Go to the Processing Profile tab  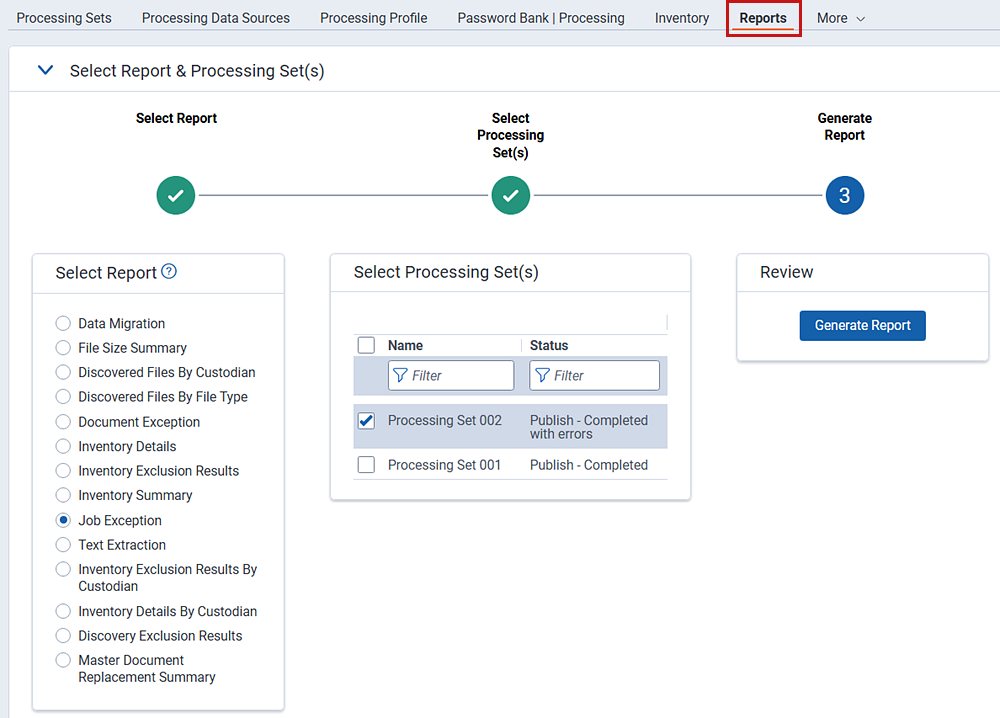373,18
